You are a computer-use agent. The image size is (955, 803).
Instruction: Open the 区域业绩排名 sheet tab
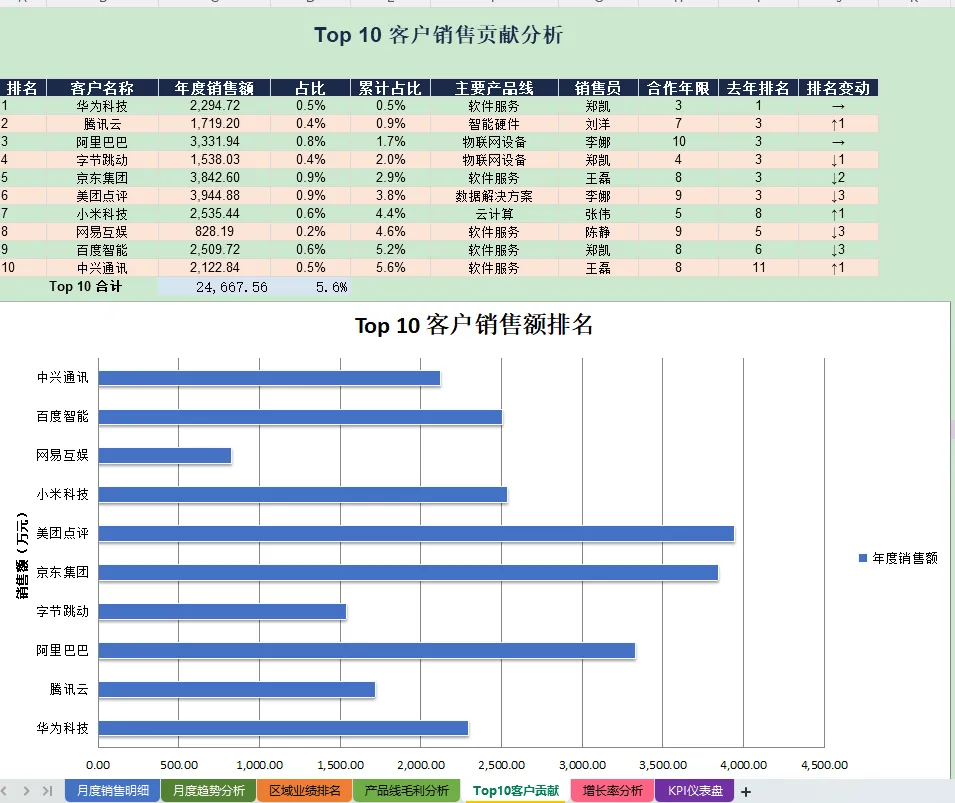click(x=305, y=791)
